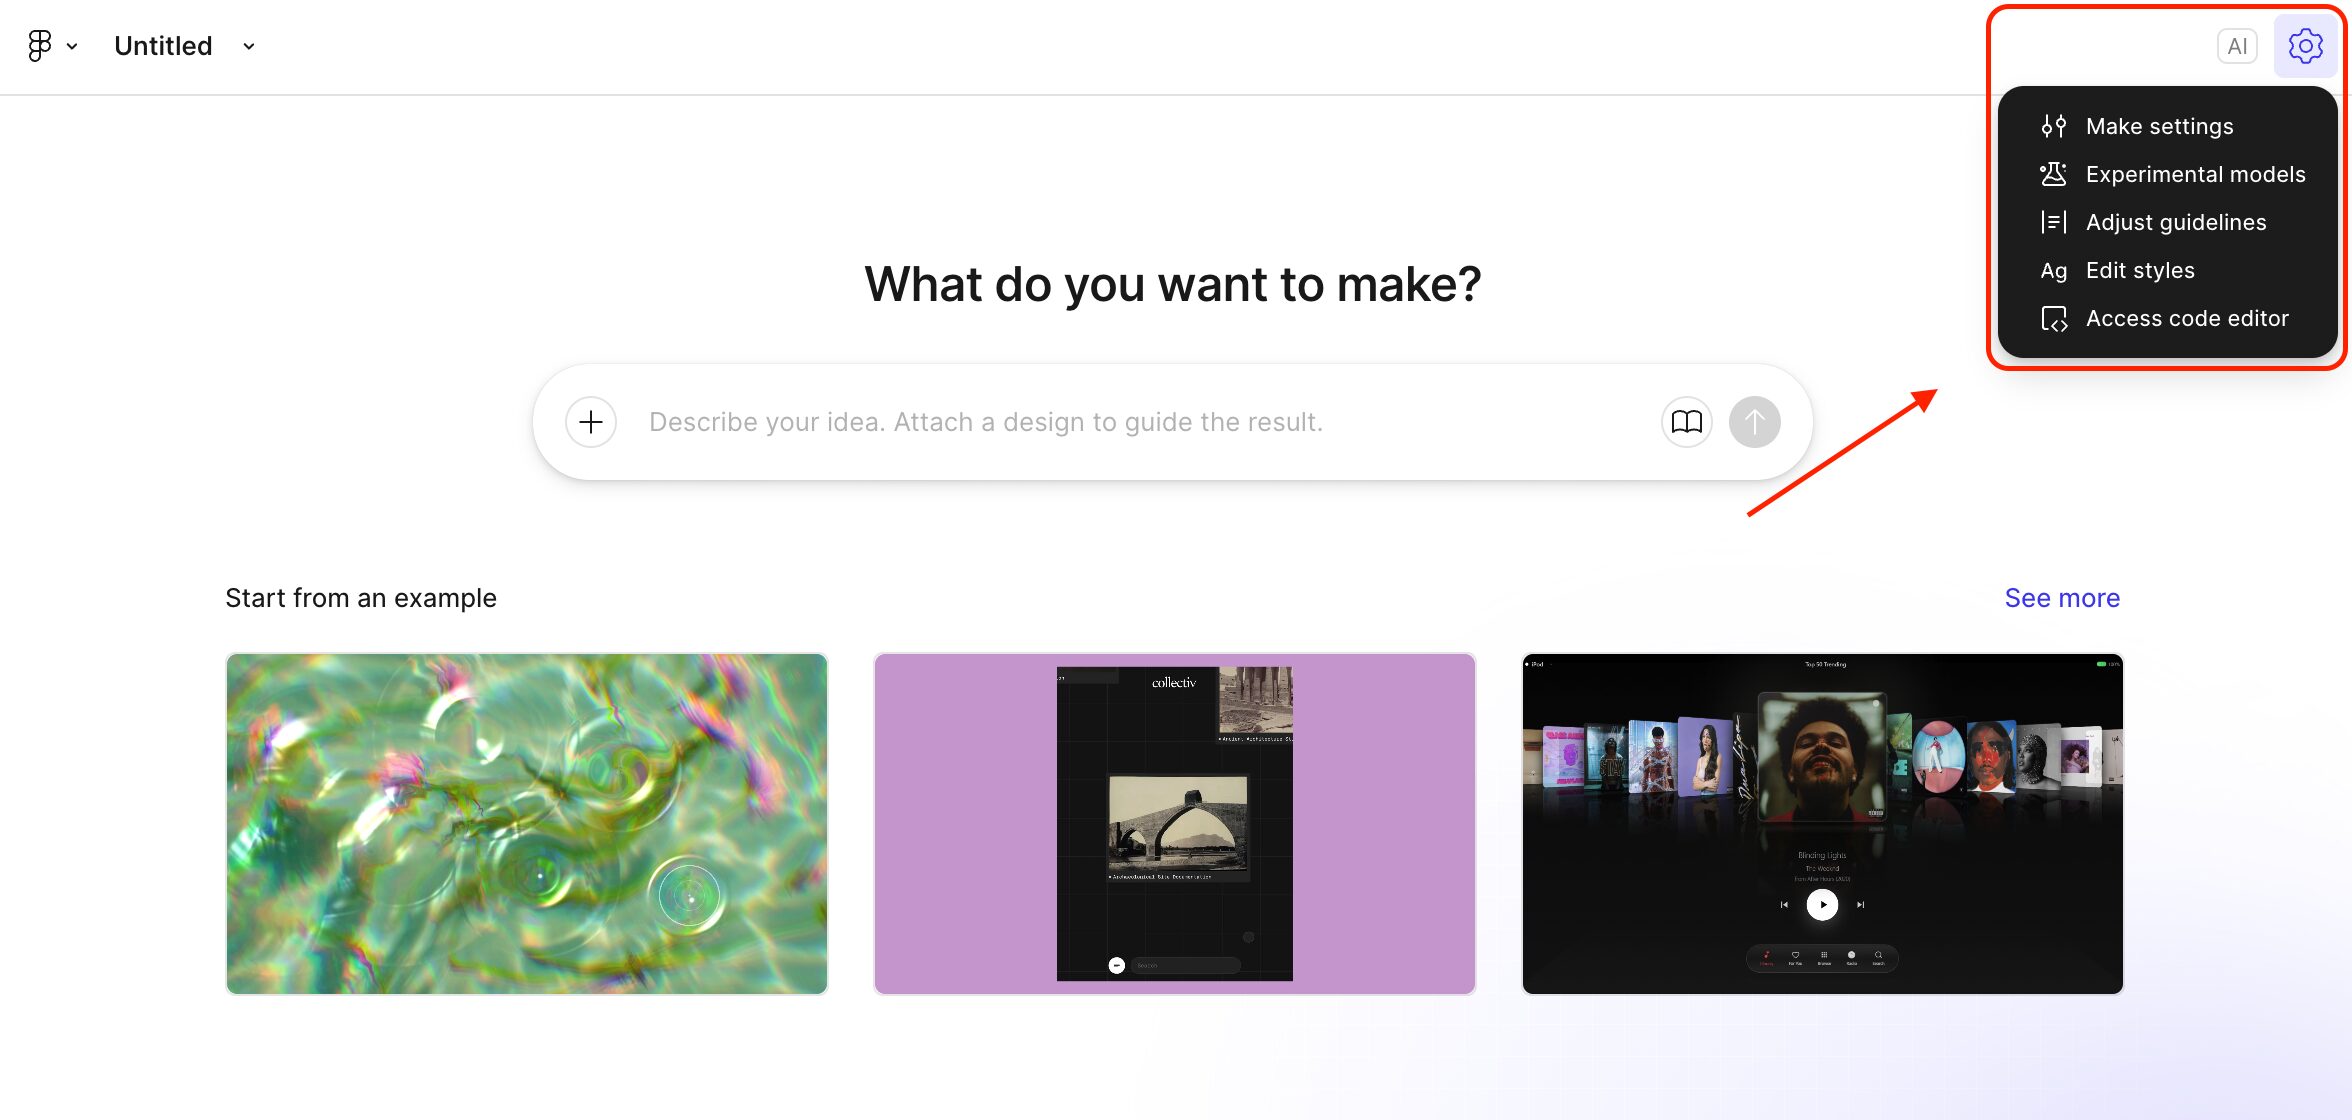This screenshot has width=2352, height=1120.
Task: Open Edit styles entry
Action: click(x=2139, y=270)
